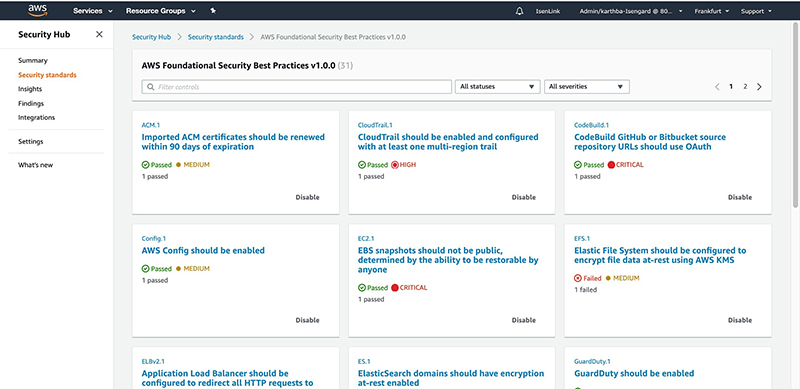Click the ES.1 control ID
This screenshot has width=800, height=389.
click(x=364, y=361)
